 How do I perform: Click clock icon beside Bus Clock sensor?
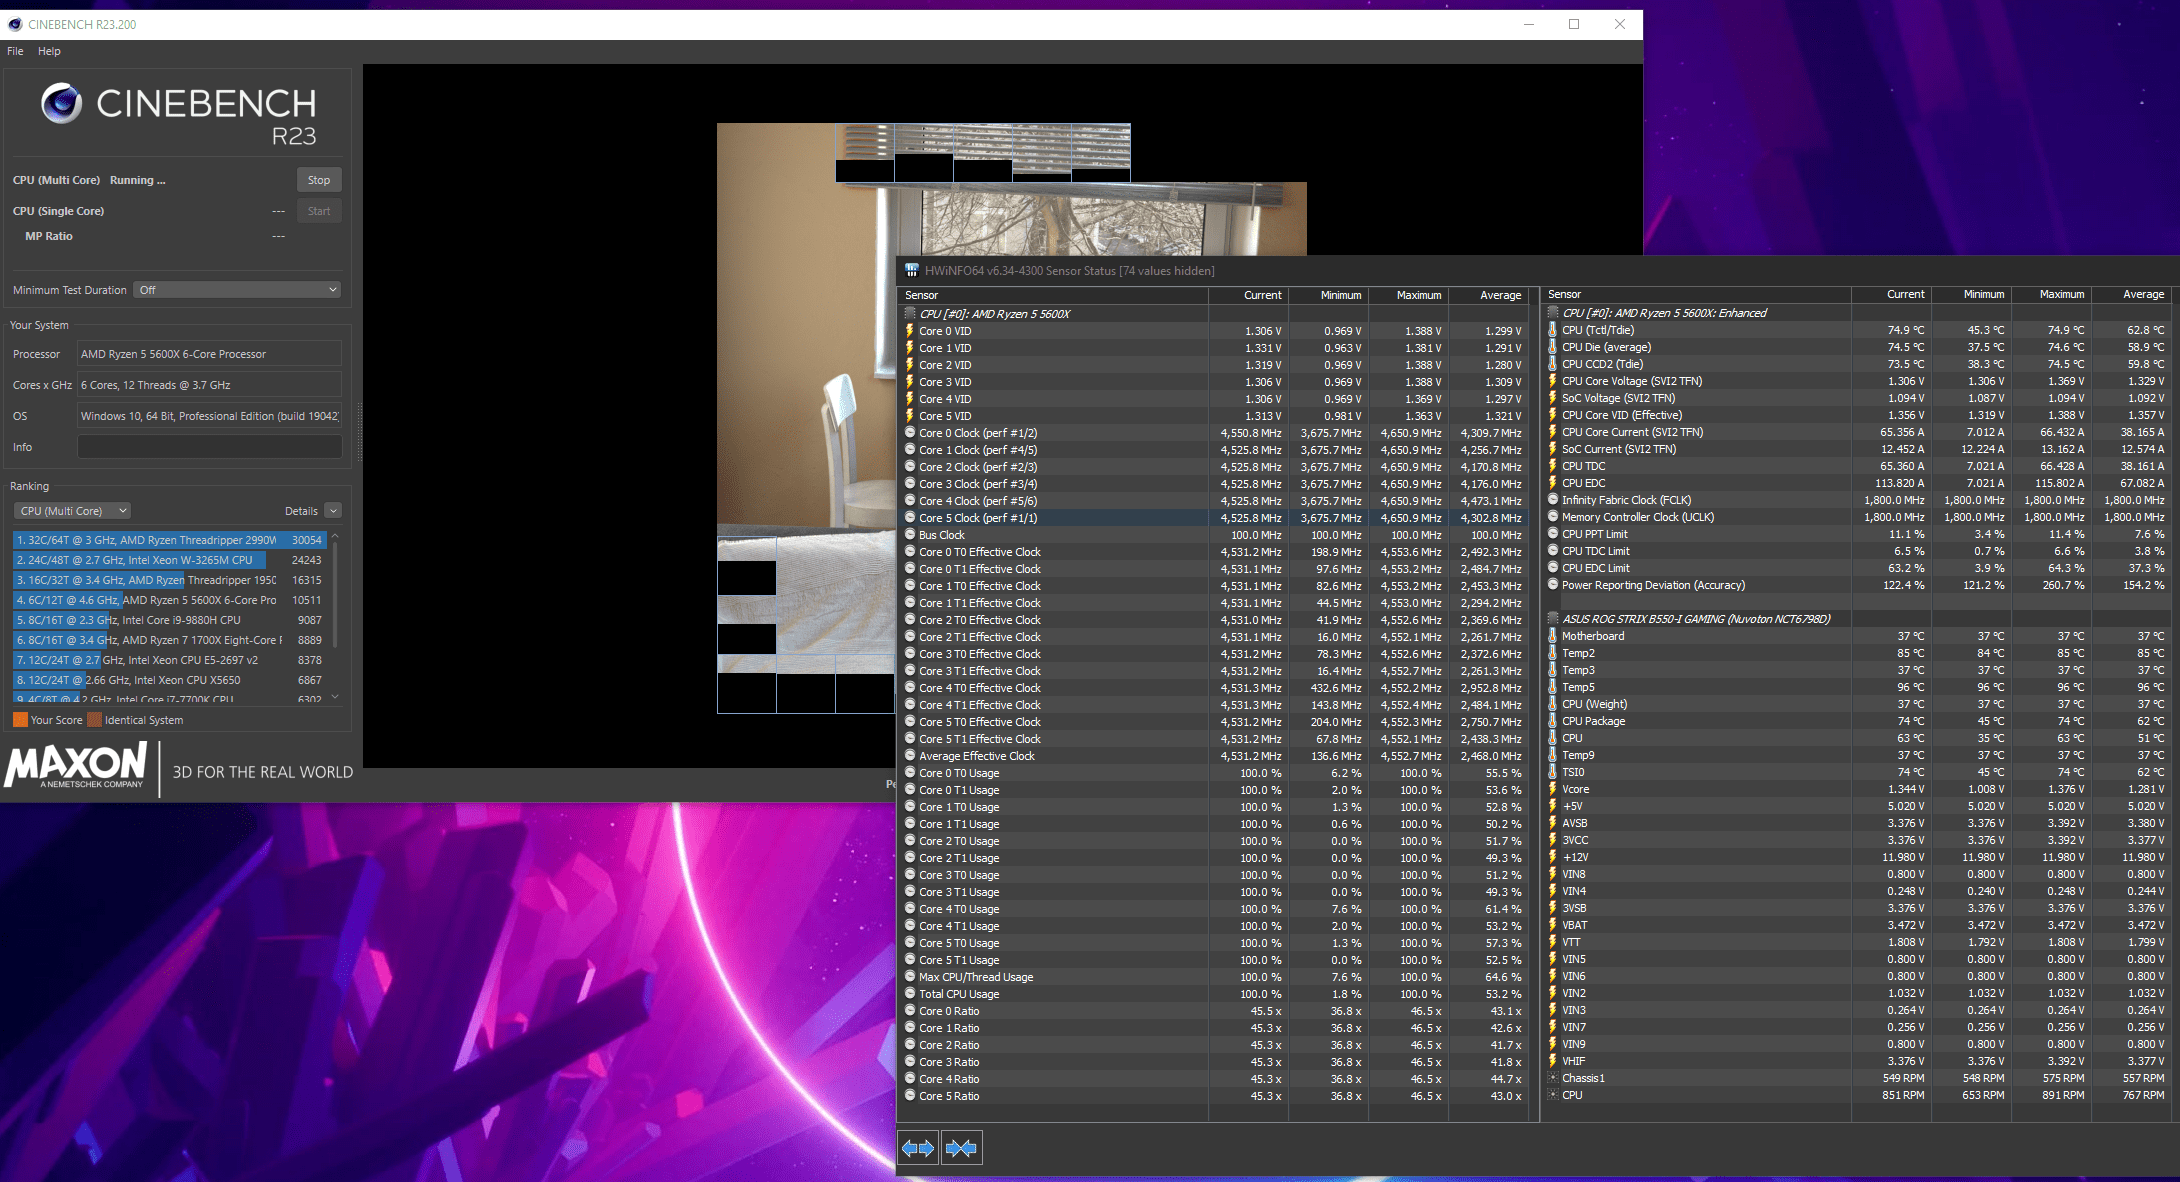pyautogui.click(x=910, y=535)
